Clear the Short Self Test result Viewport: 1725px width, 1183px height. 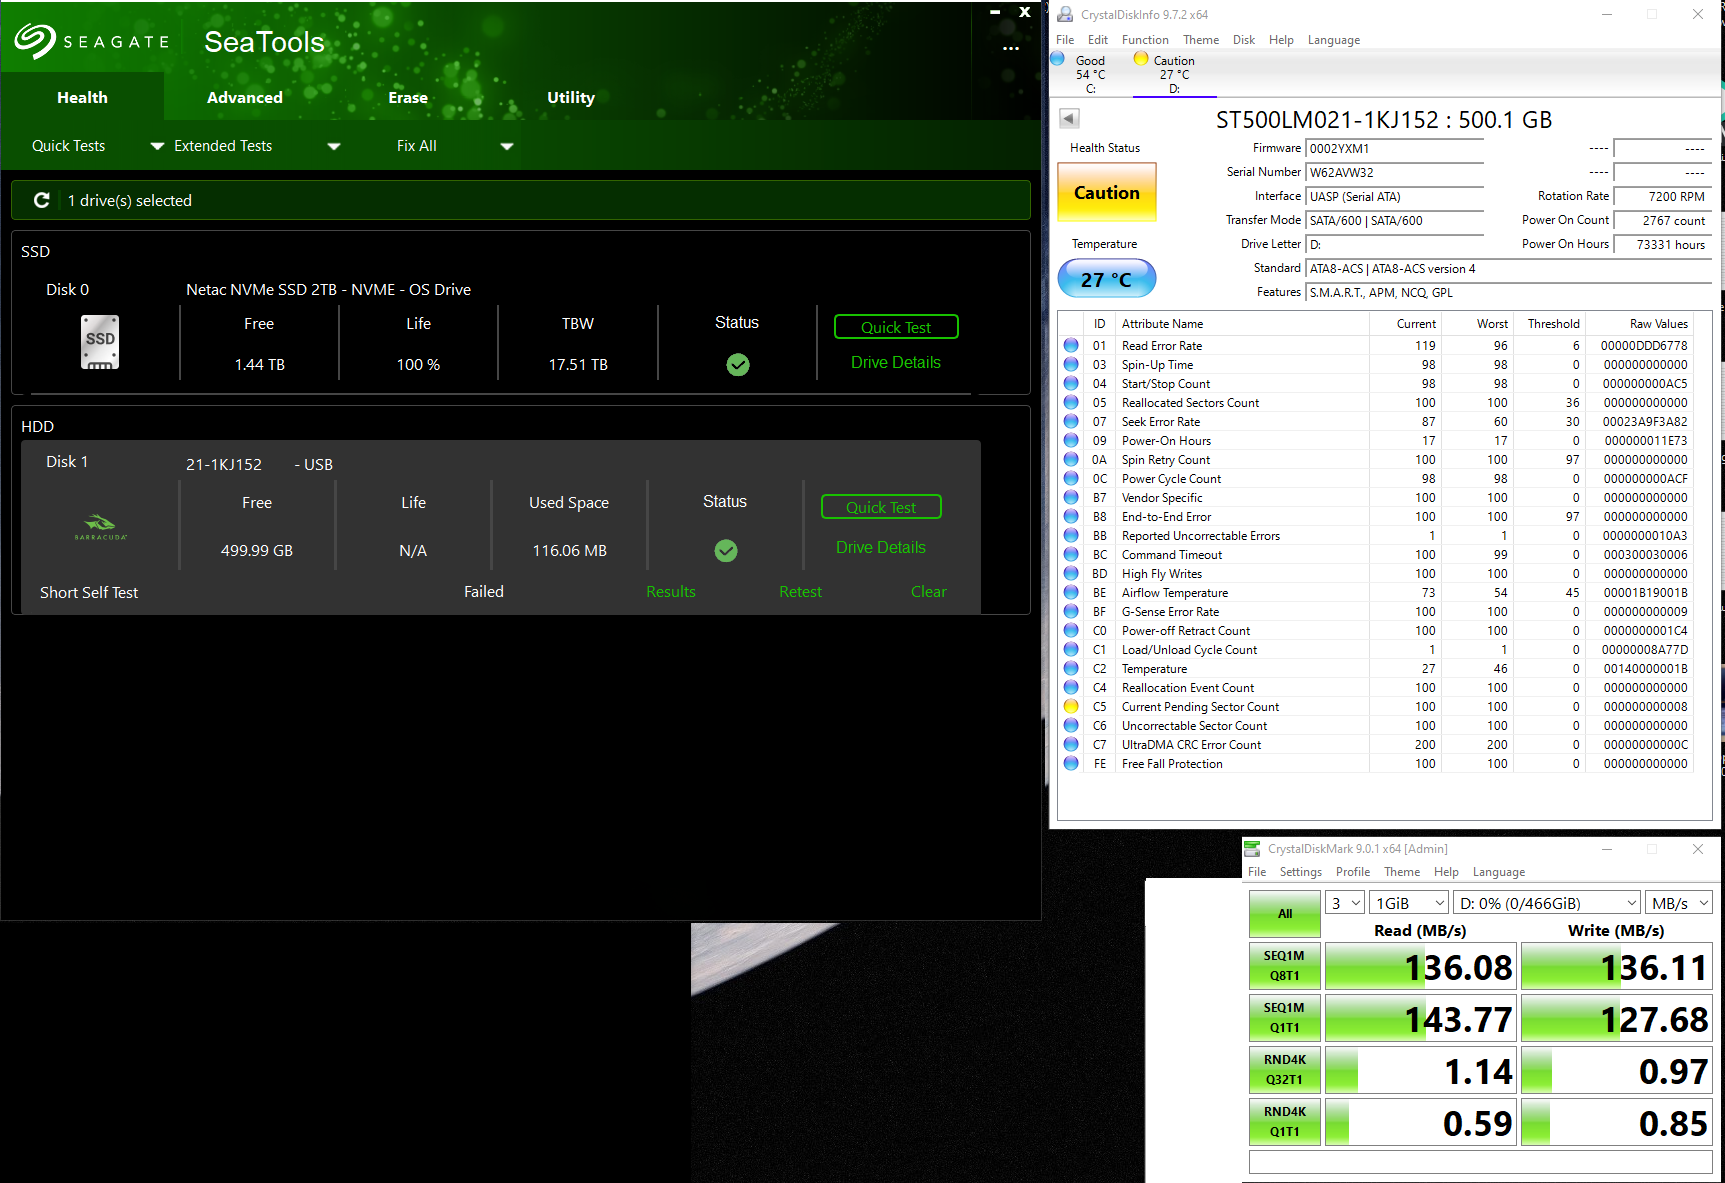[x=929, y=592]
